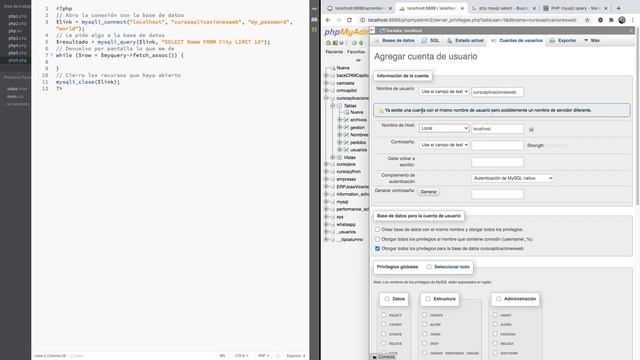Click the 'Debe volver a escribir' field
Viewport: 640px width, 360px height.
click(497, 162)
